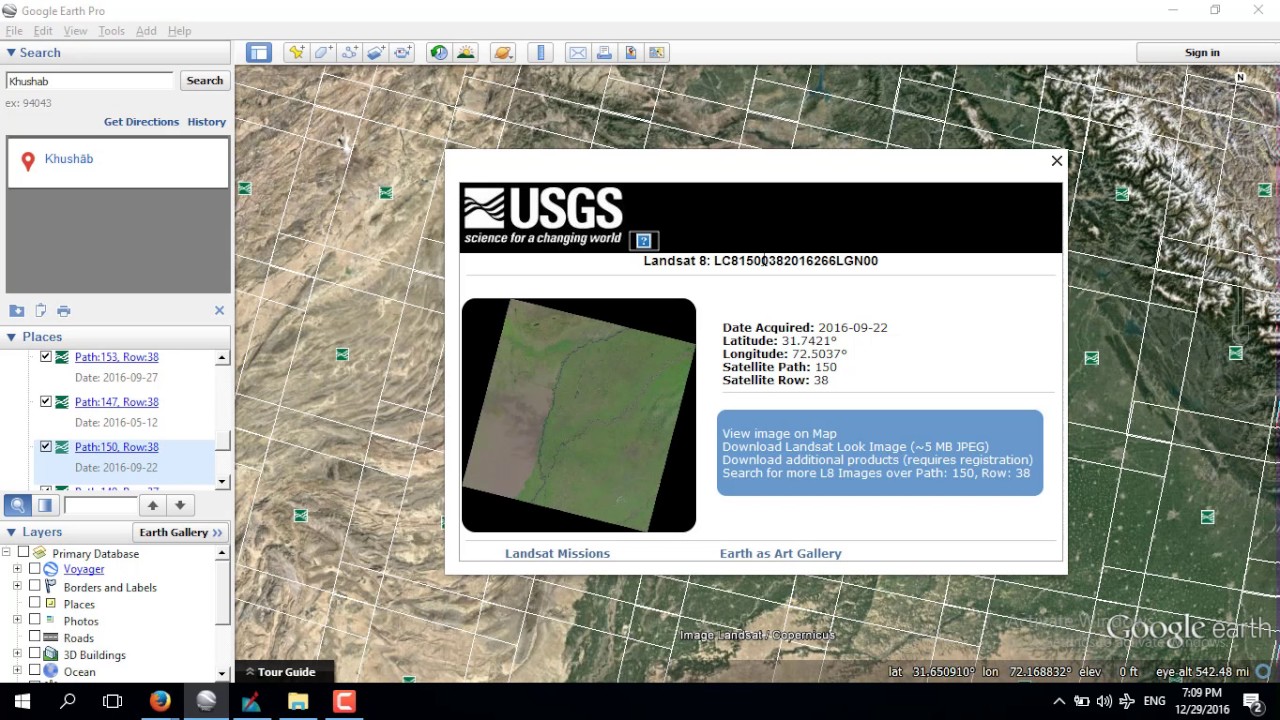
Task: Click the printer icon in search panel
Action: (x=64, y=311)
